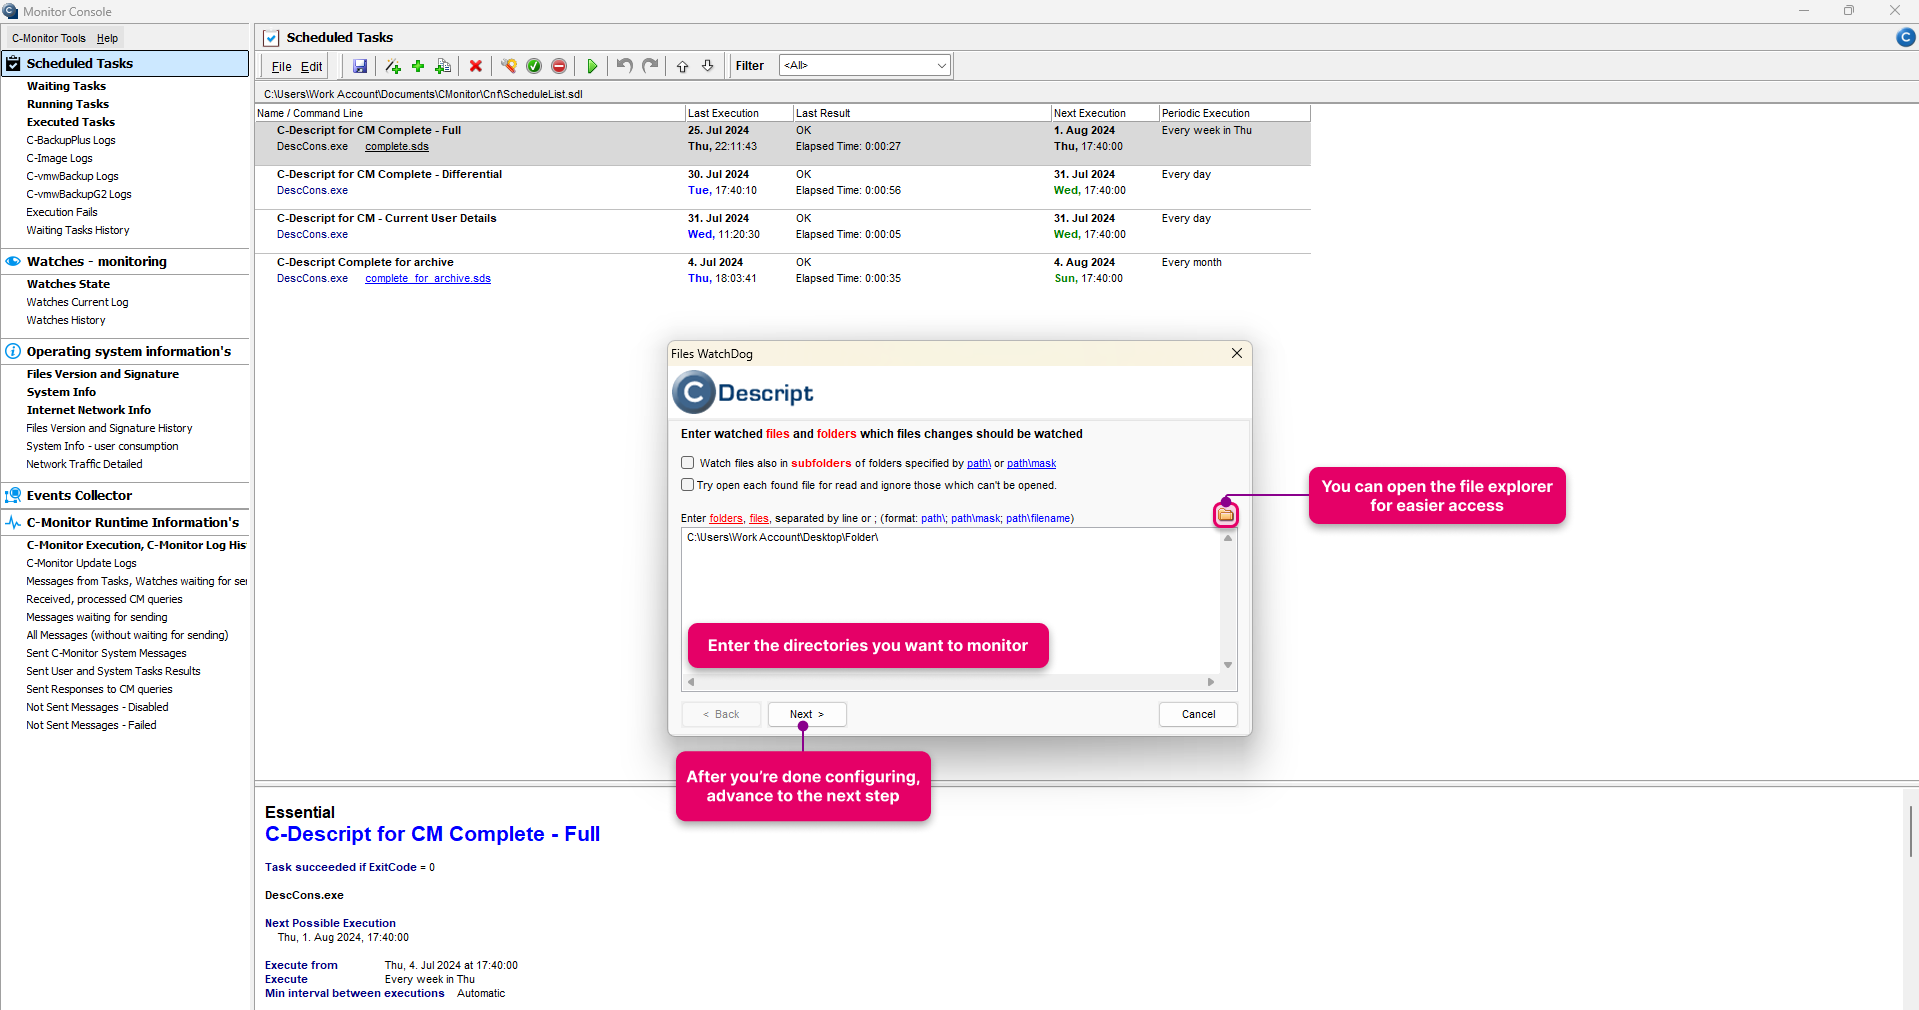The width and height of the screenshot is (1919, 1010).
Task: Click the < Back button in the dialog
Action: pyautogui.click(x=721, y=714)
